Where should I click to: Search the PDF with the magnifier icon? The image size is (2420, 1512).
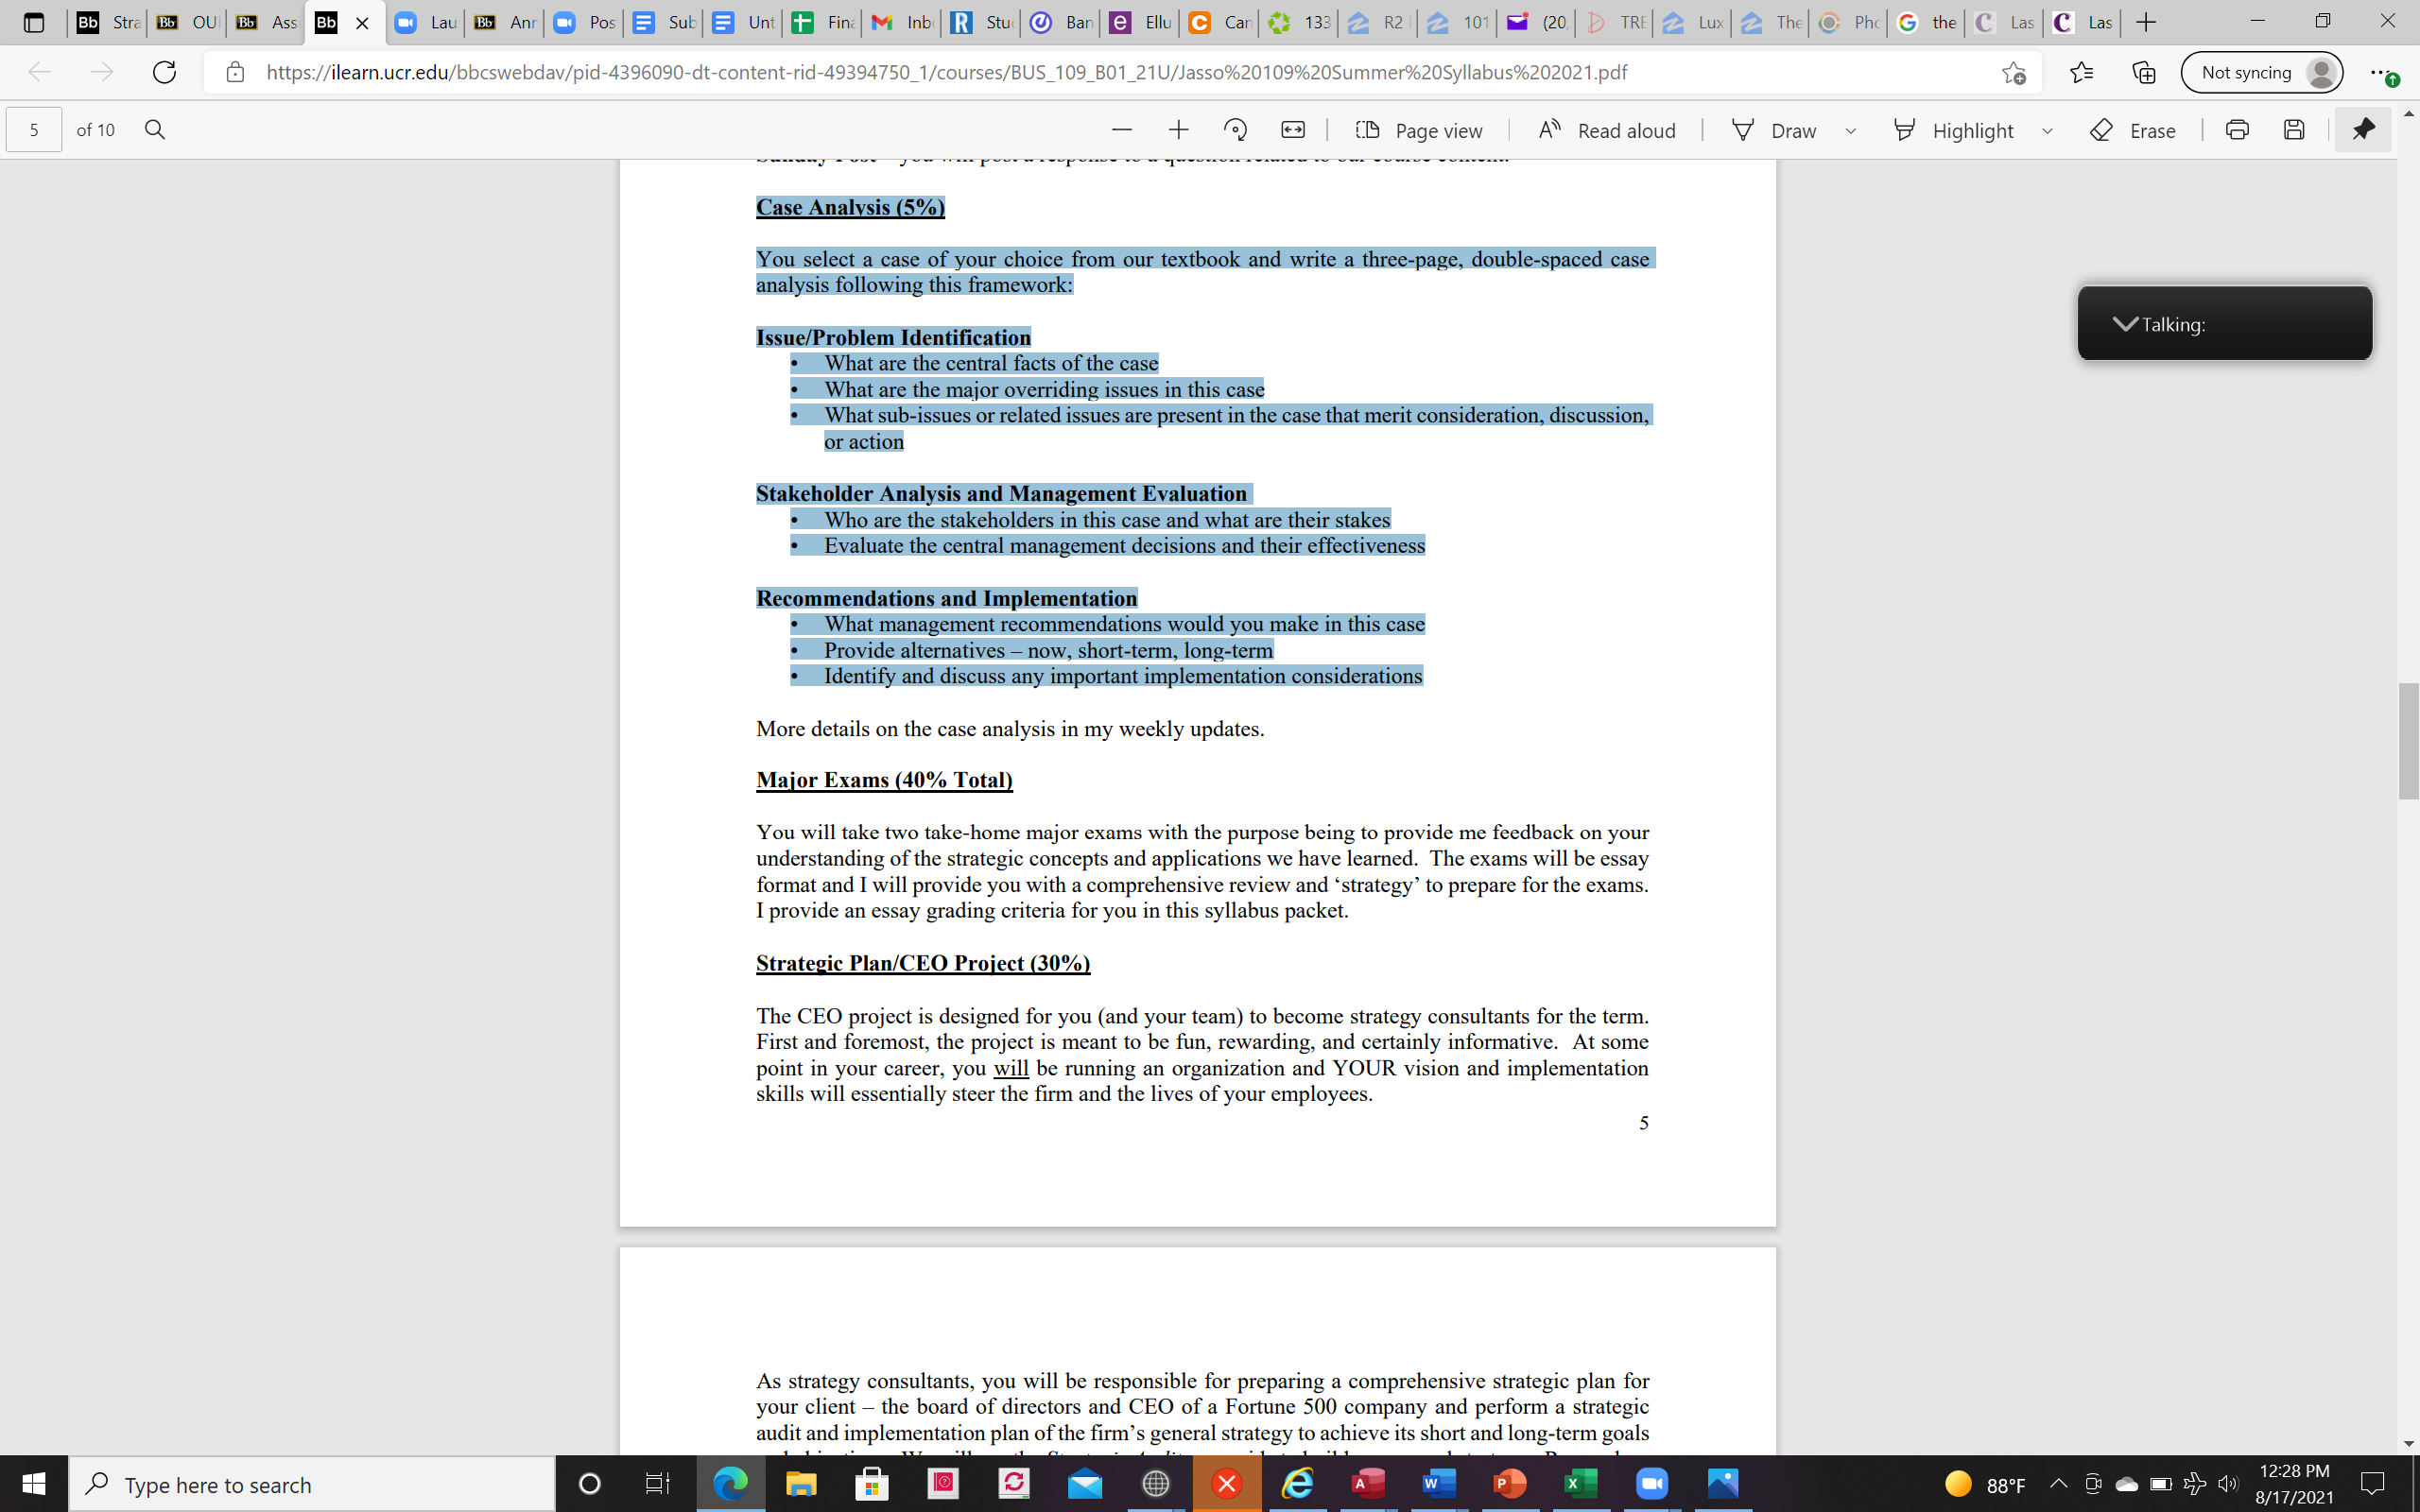pos(155,130)
